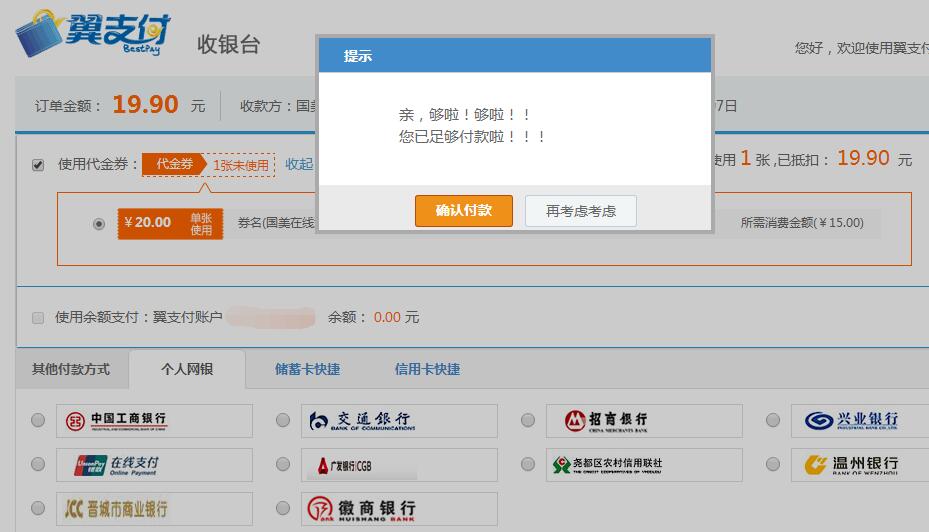Enable 使用余额支付 checkbox

(38, 318)
